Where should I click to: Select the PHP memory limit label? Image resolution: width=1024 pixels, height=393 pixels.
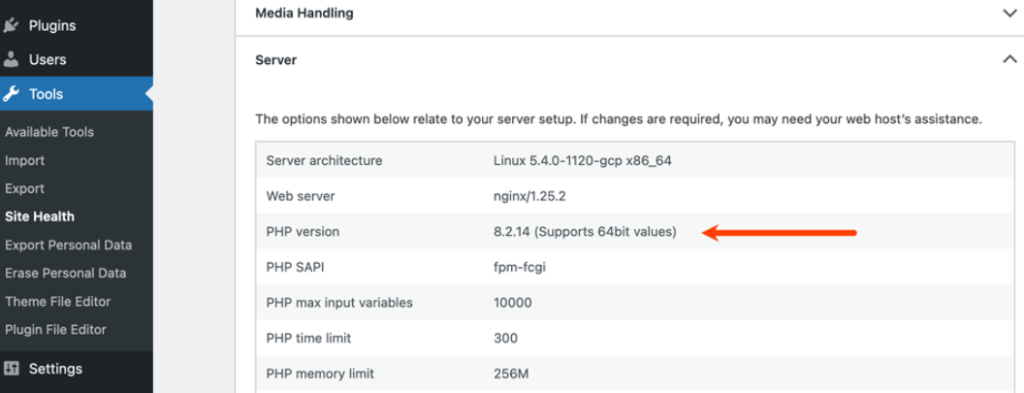click(x=320, y=374)
